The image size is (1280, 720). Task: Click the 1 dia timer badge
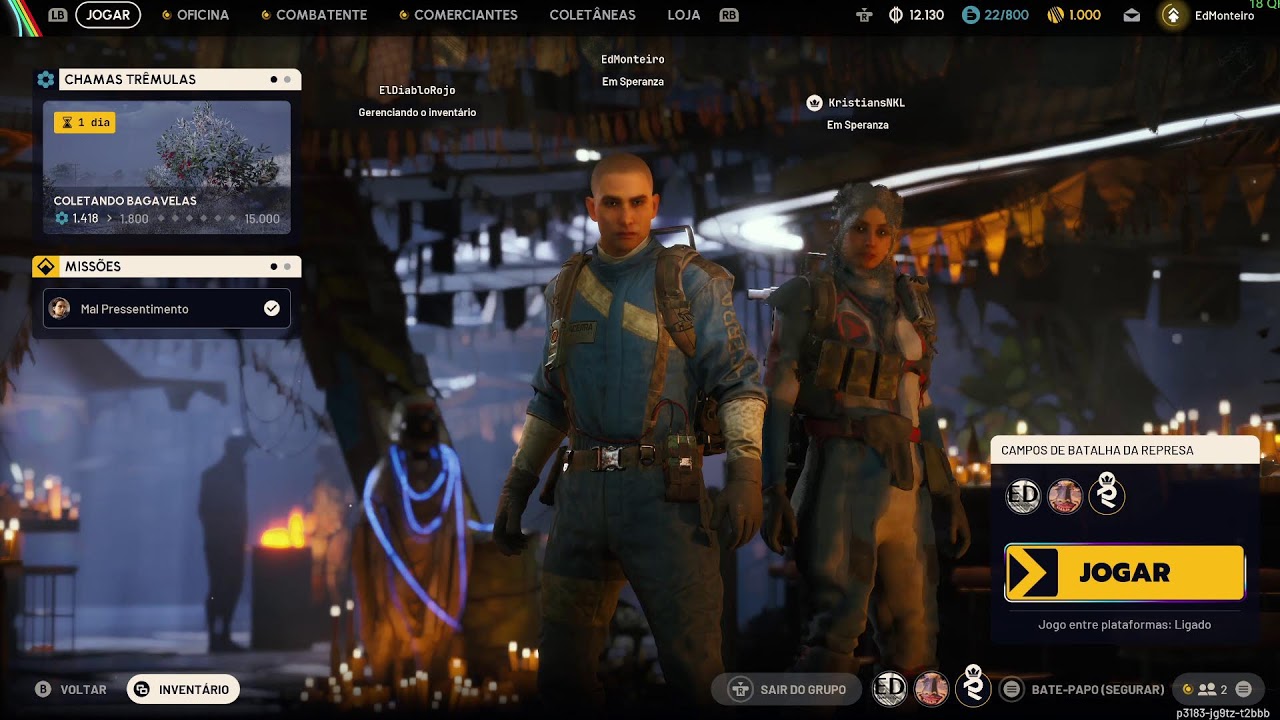click(x=85, y=122)
